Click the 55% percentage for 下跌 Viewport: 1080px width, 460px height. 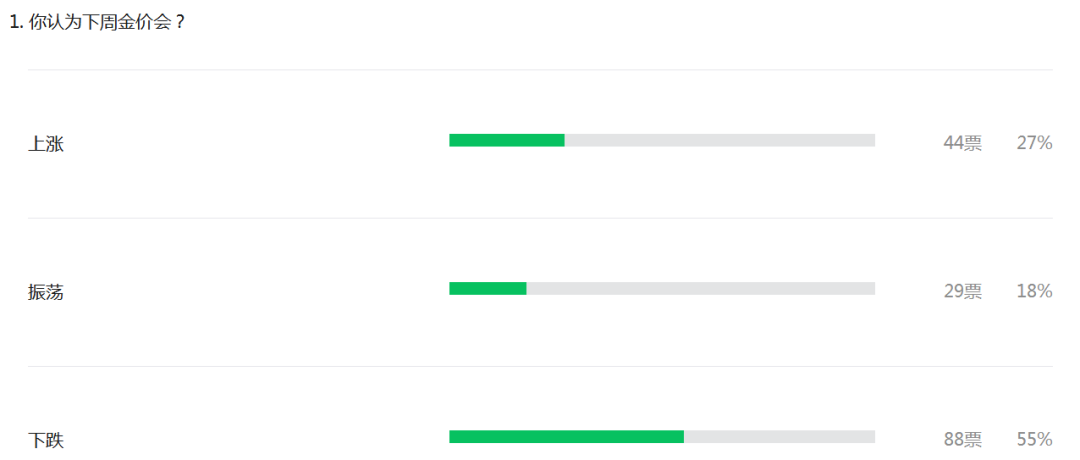pos(1035,440)
